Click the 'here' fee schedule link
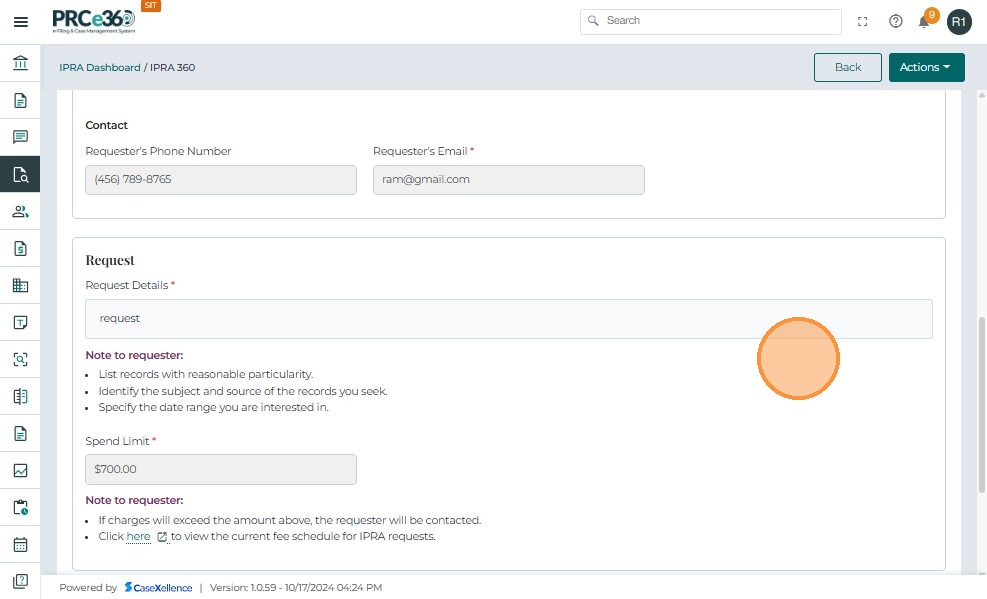987x599 pixels. pyautogui.click(x=138, y=537)
